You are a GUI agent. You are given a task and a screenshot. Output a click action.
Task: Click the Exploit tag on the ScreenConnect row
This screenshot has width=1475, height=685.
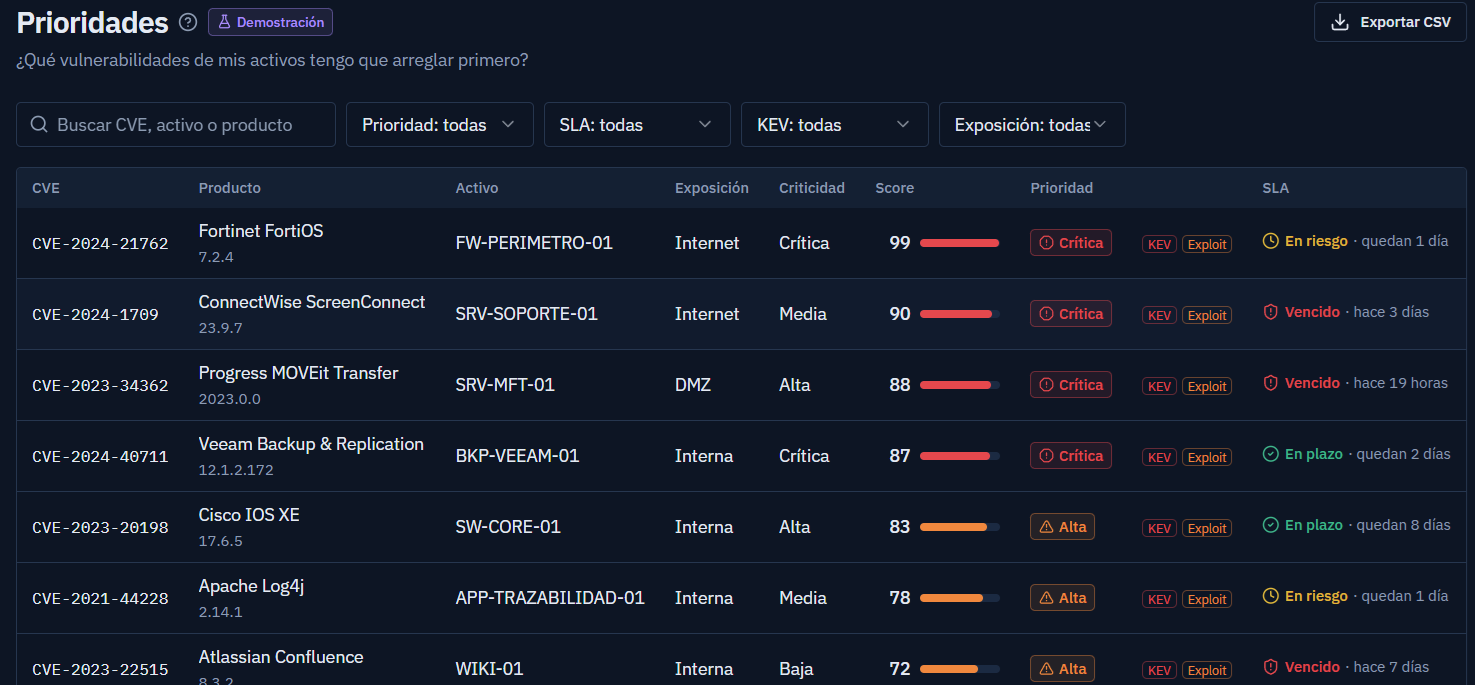pos(1207,315)
